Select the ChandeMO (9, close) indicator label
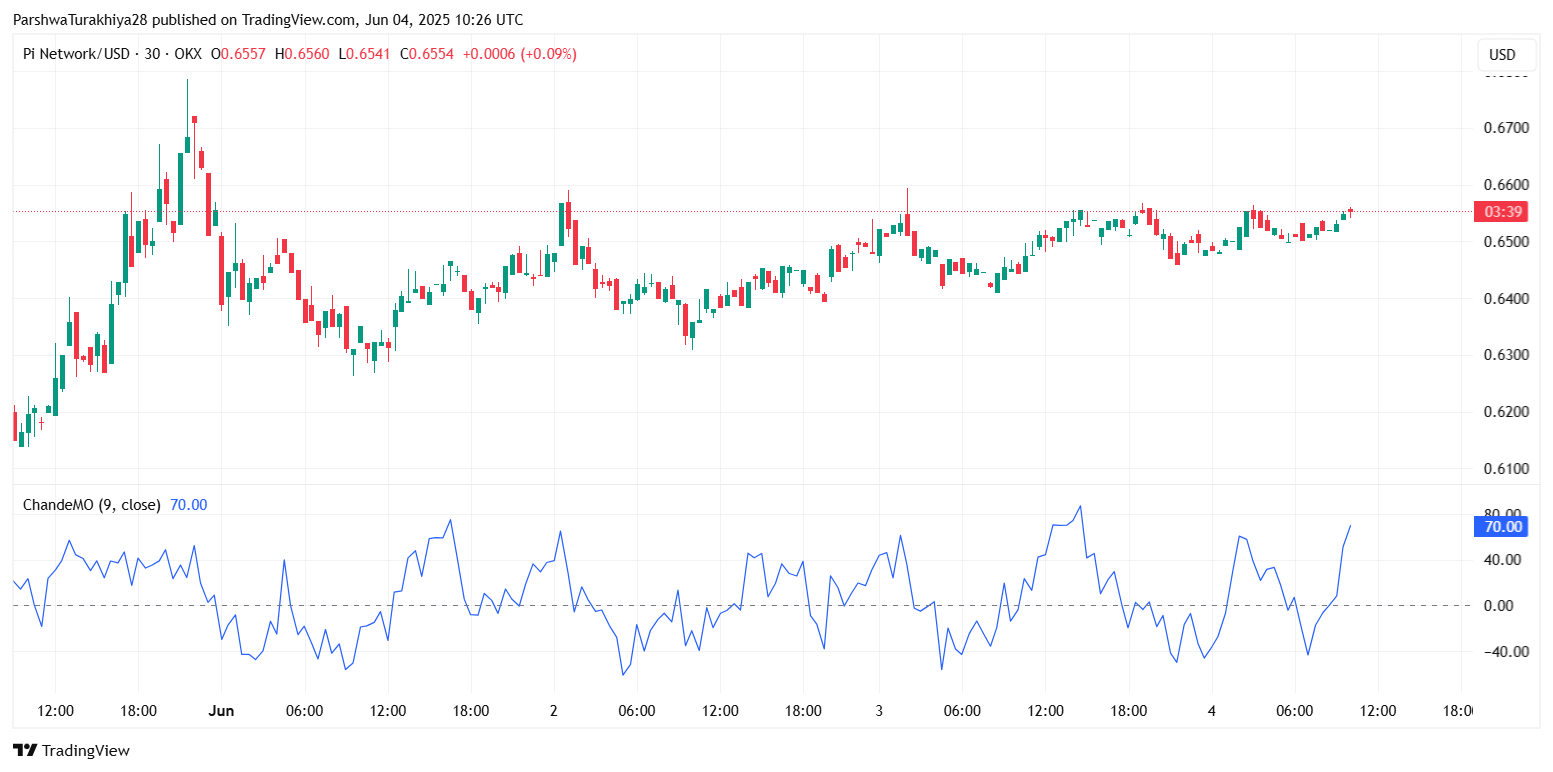 [x=91, y=505]
